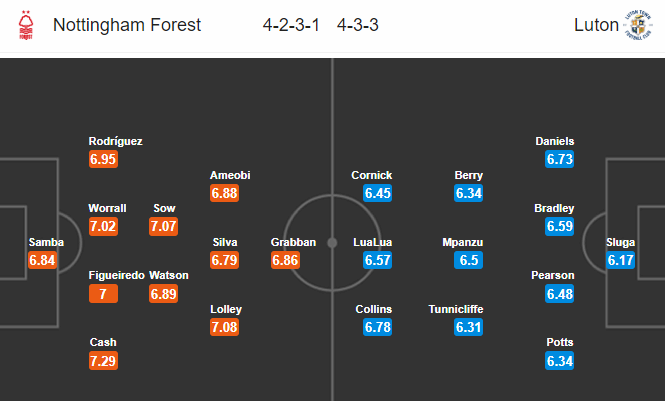This screenshot has height=401, width=665.
Task: Click the 4-3-3 formation label
Action: click(358, 25)
